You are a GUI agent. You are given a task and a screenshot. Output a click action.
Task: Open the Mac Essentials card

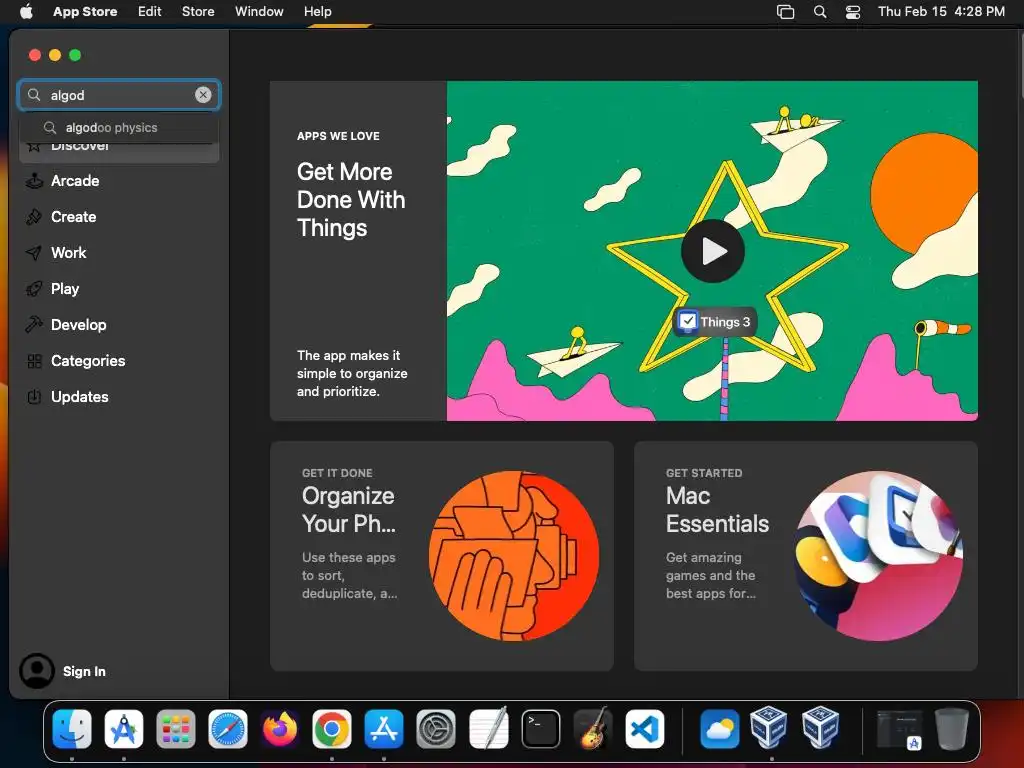806,556
